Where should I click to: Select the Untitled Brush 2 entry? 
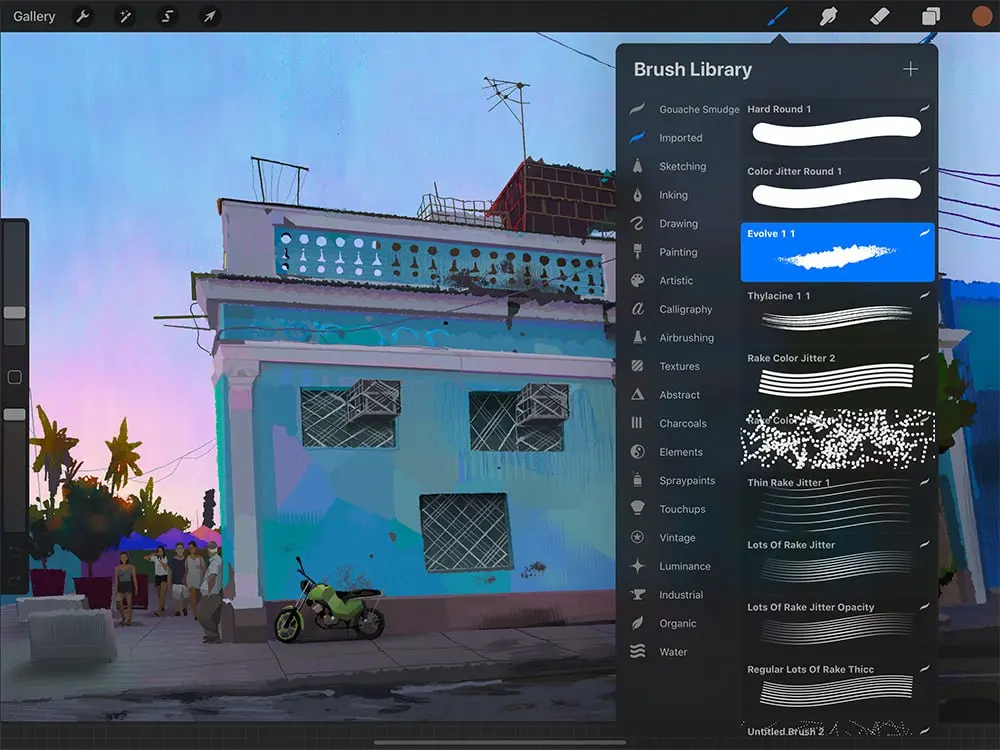coord(837,731)
